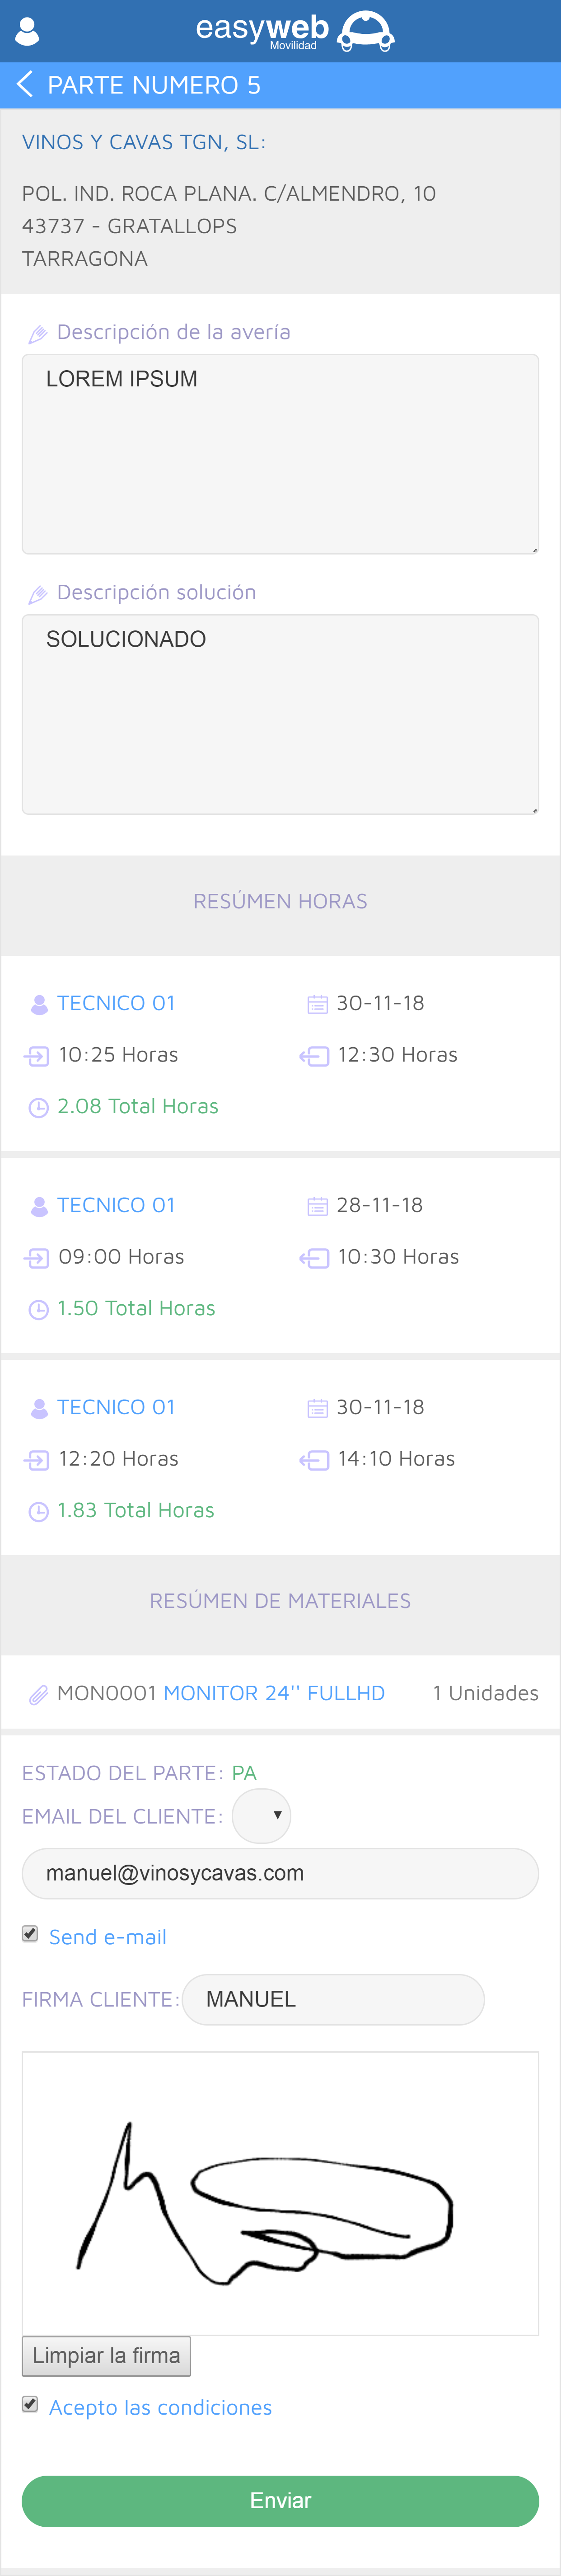Click the Acepto las condiciones link text
This screenshot has width=561, height=2576.
coord(160,2407)
